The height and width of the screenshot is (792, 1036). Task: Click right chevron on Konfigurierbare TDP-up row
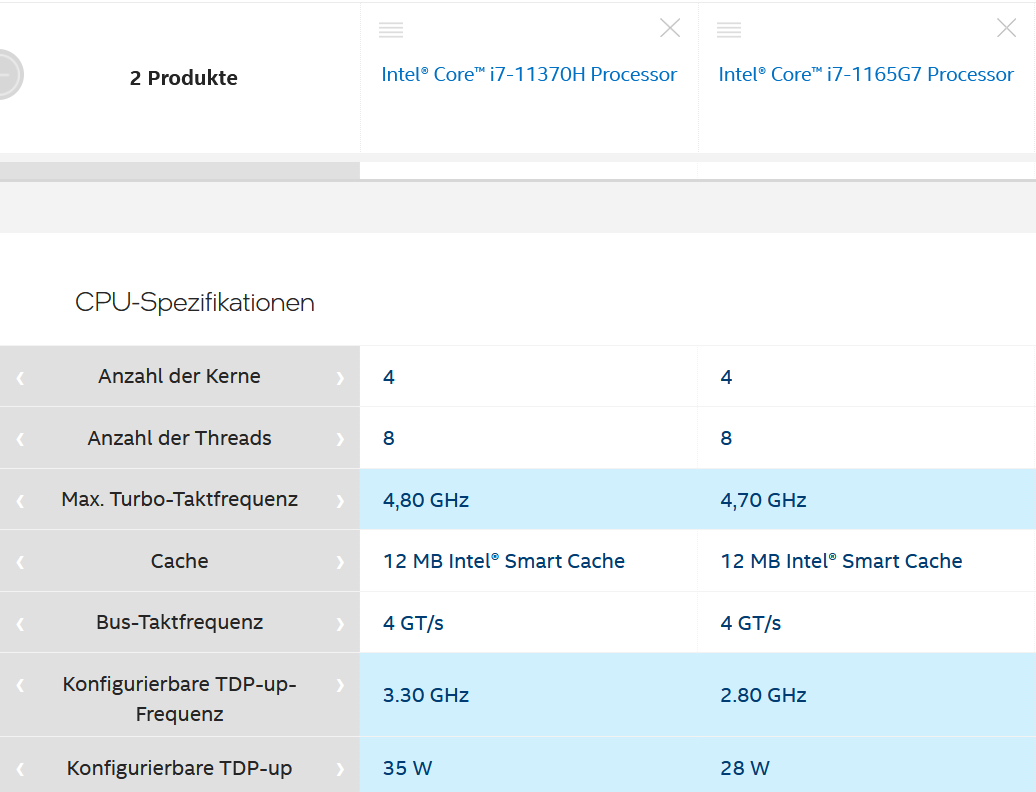(x=340, y=769)
